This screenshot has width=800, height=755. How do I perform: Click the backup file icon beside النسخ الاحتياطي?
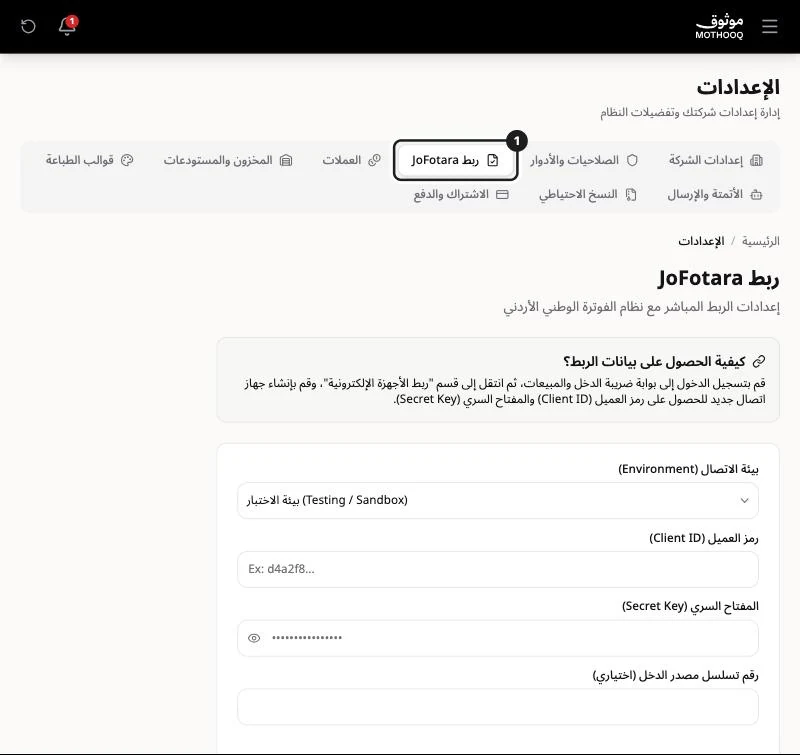(631, 194)
